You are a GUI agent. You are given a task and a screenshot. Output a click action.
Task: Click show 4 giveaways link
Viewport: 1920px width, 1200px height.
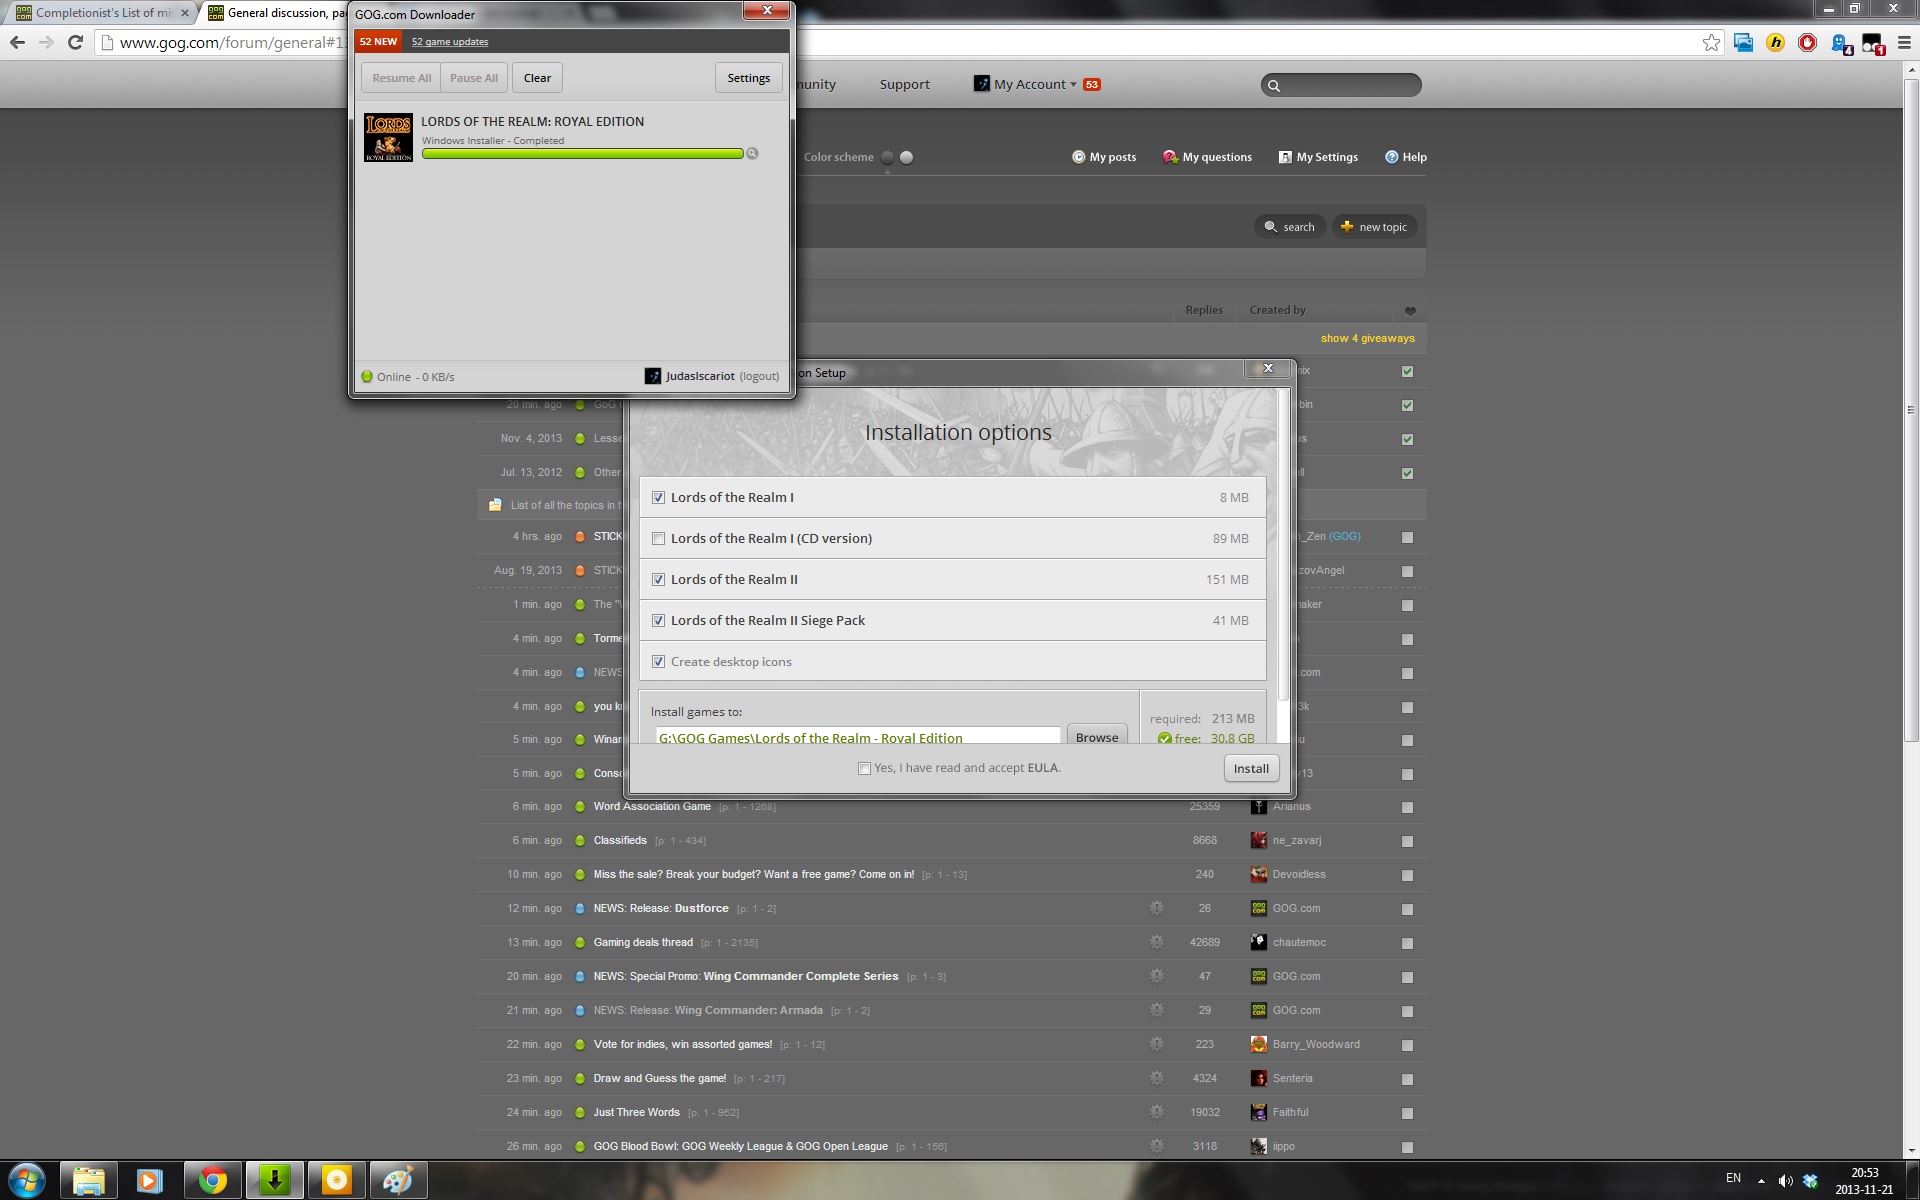[x=1367, y=338]
